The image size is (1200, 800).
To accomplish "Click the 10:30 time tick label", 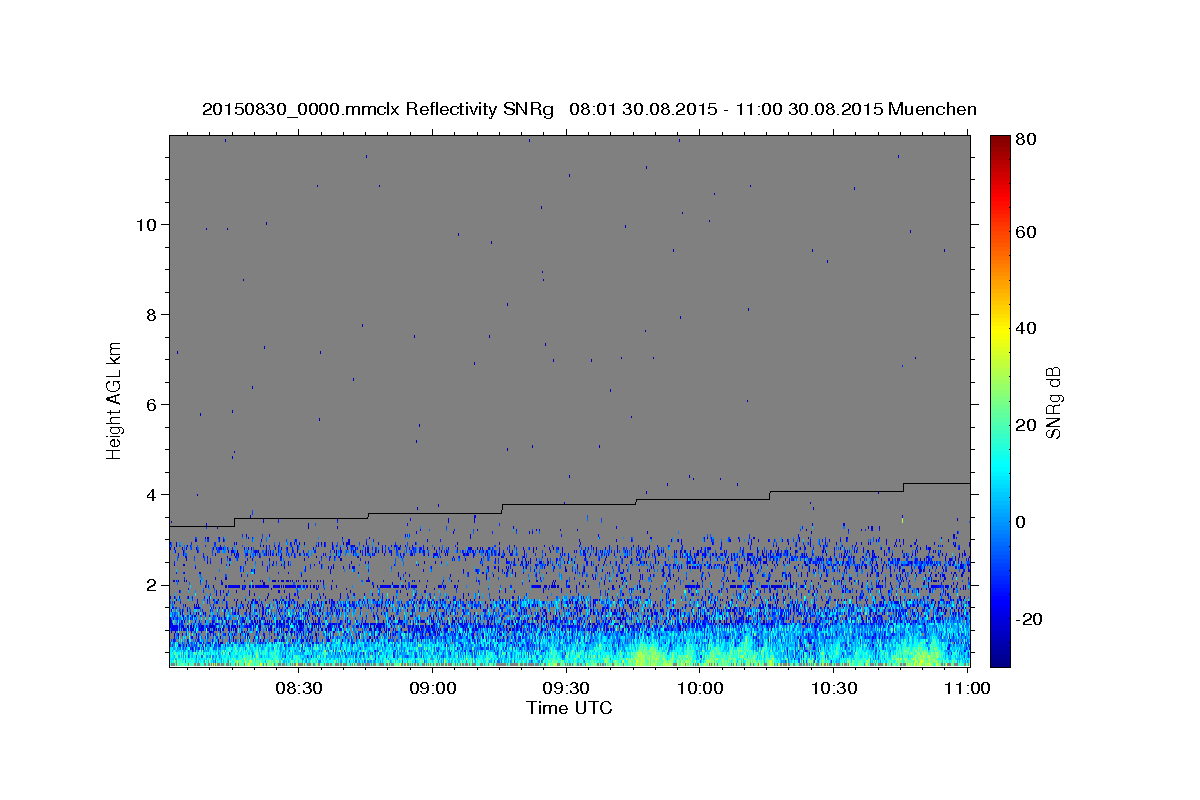I will tap(833, 688).
